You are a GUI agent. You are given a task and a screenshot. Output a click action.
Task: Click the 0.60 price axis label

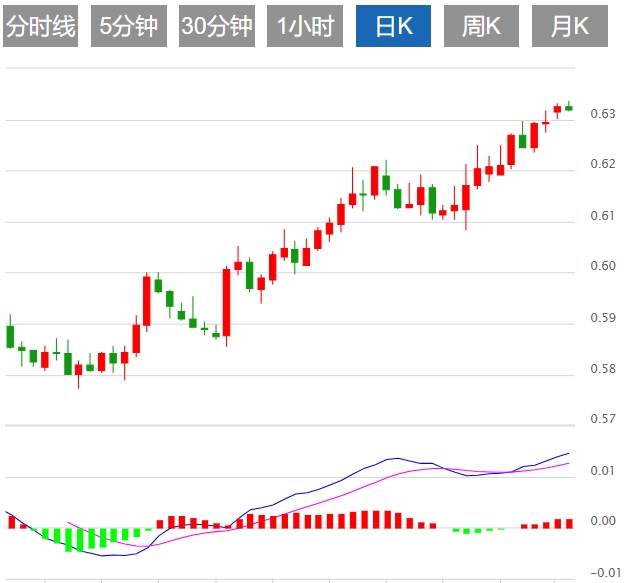[x=603, y=266]
